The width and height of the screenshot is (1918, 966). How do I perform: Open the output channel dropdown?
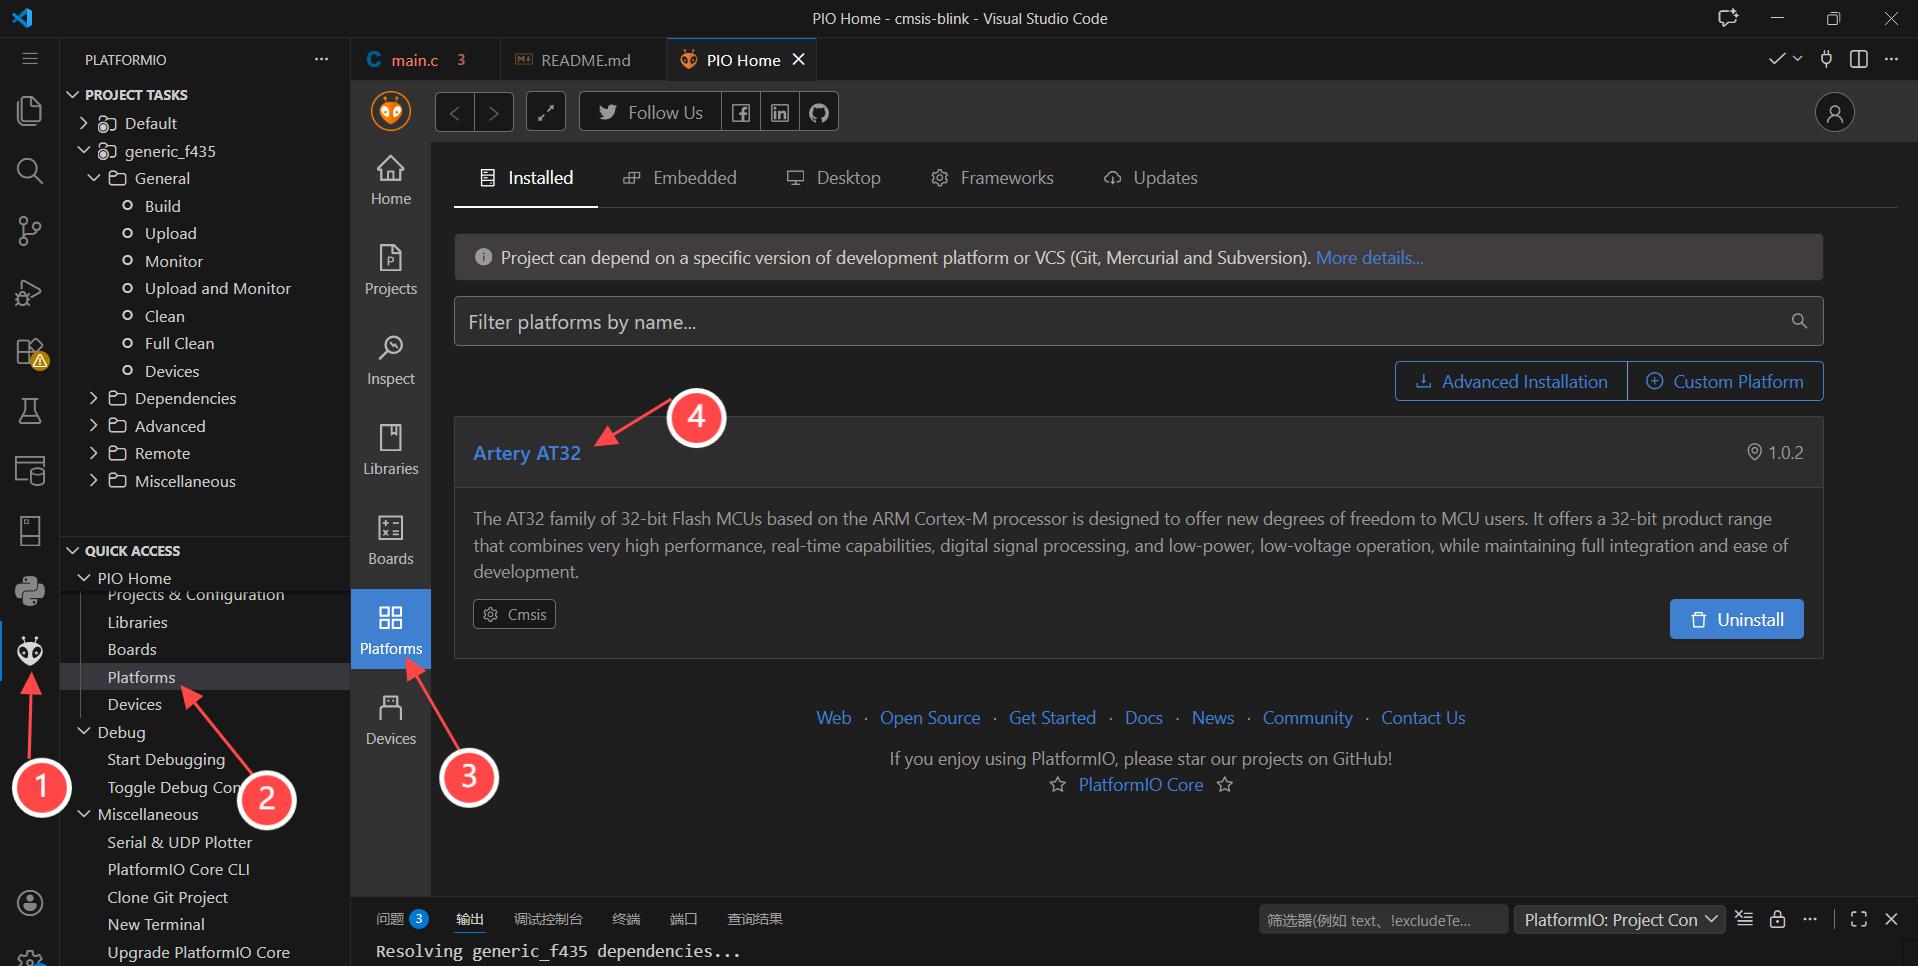1620,919
